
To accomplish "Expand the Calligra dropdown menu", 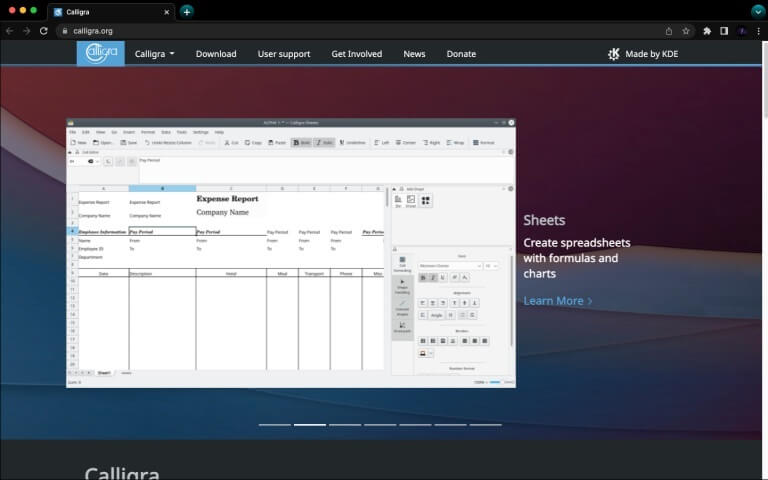I will (x=155, y=54).
